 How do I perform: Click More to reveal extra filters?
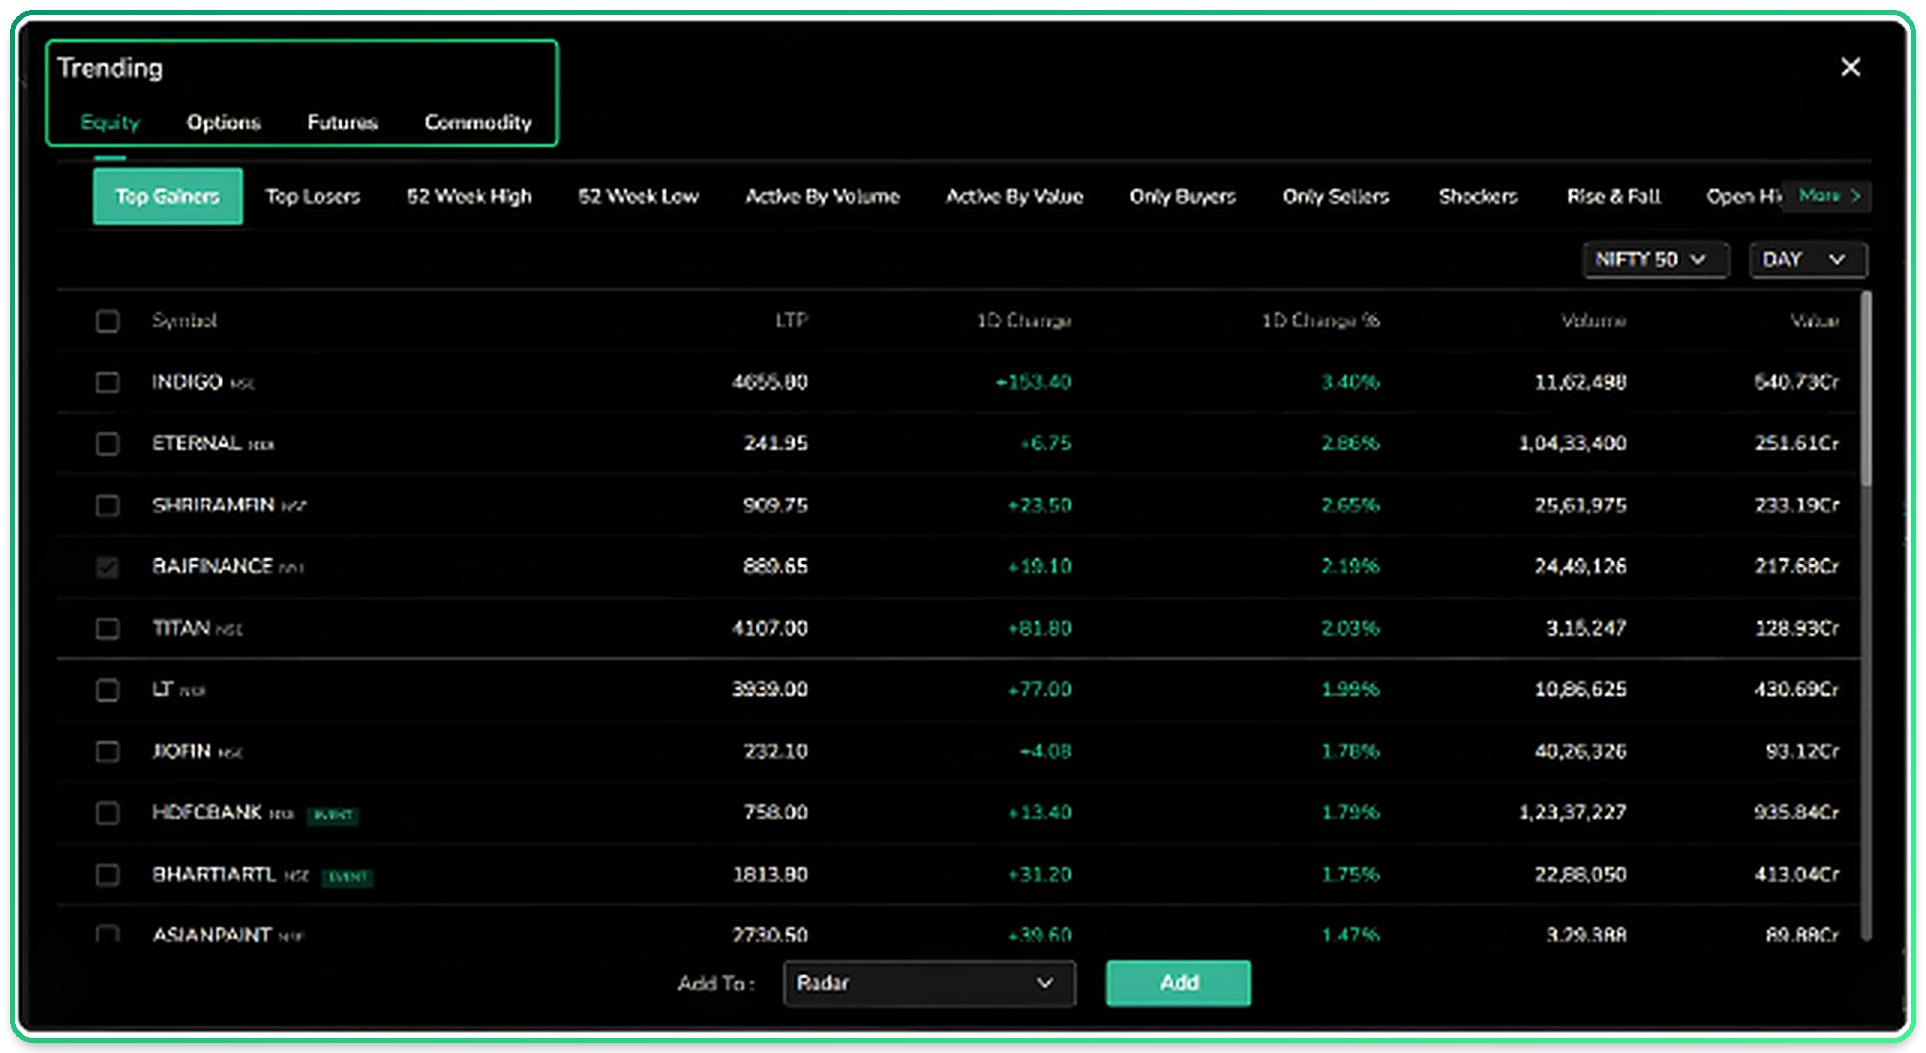point(1829,196)
